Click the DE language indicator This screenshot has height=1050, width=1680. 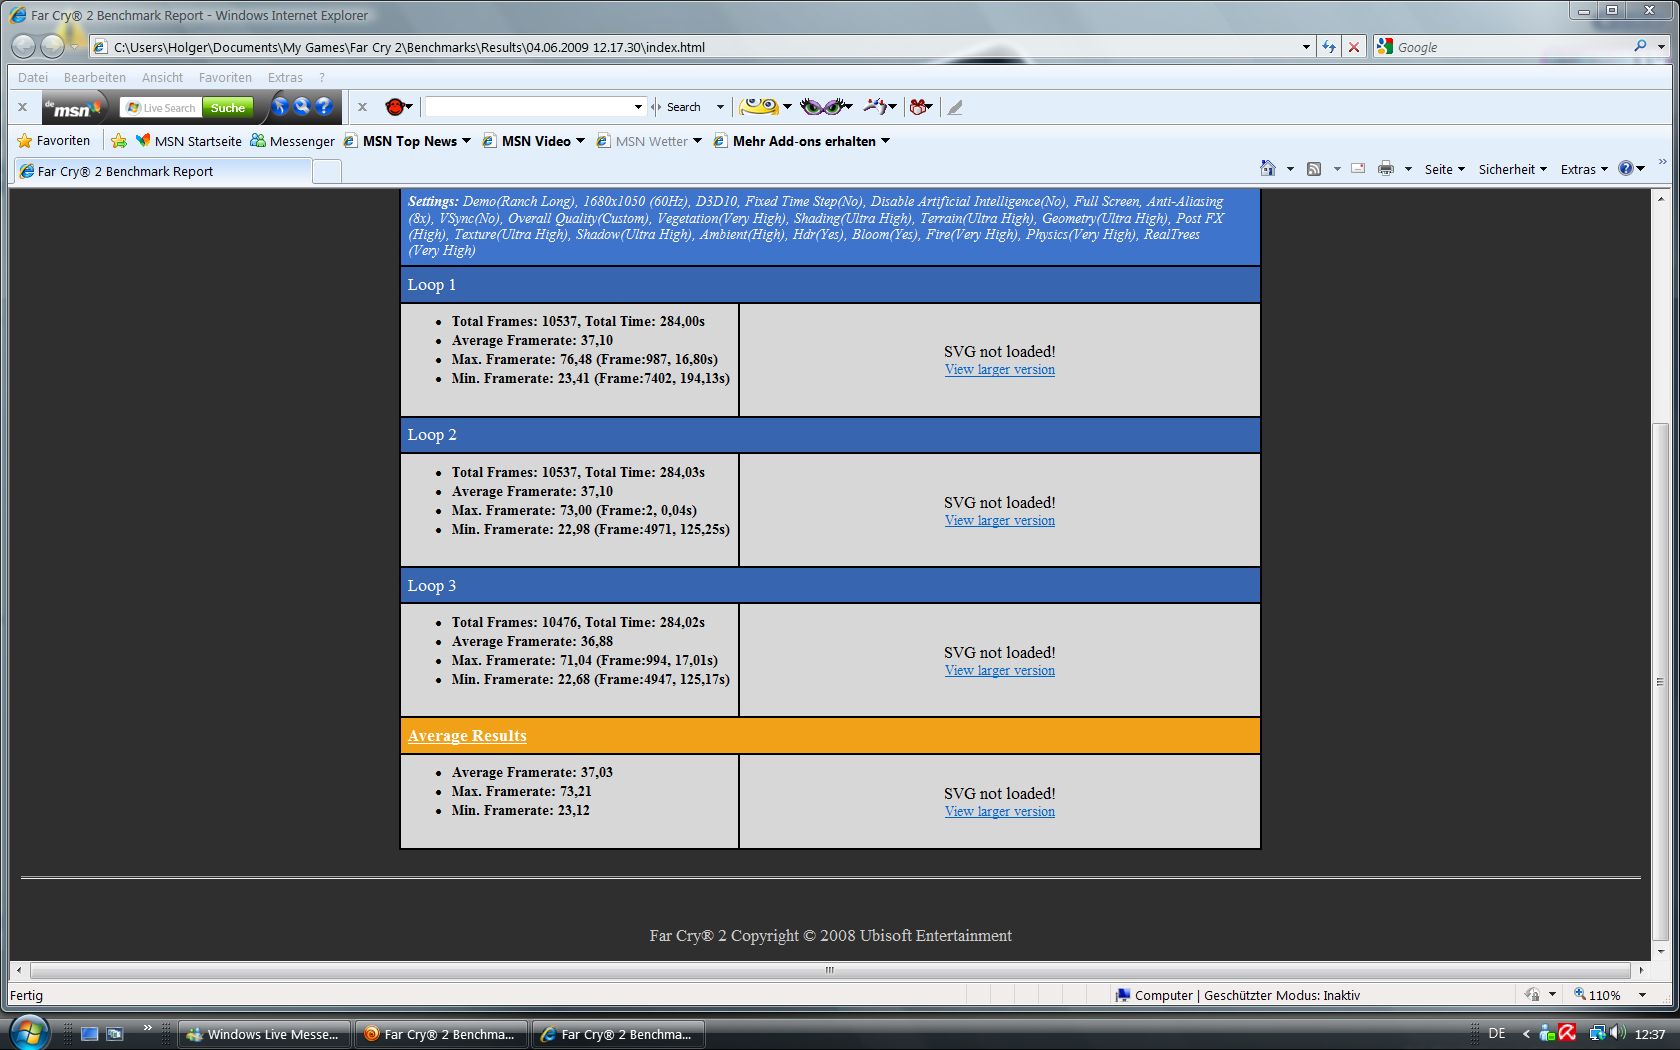pyautogui.click(x=1497, y=1033)
